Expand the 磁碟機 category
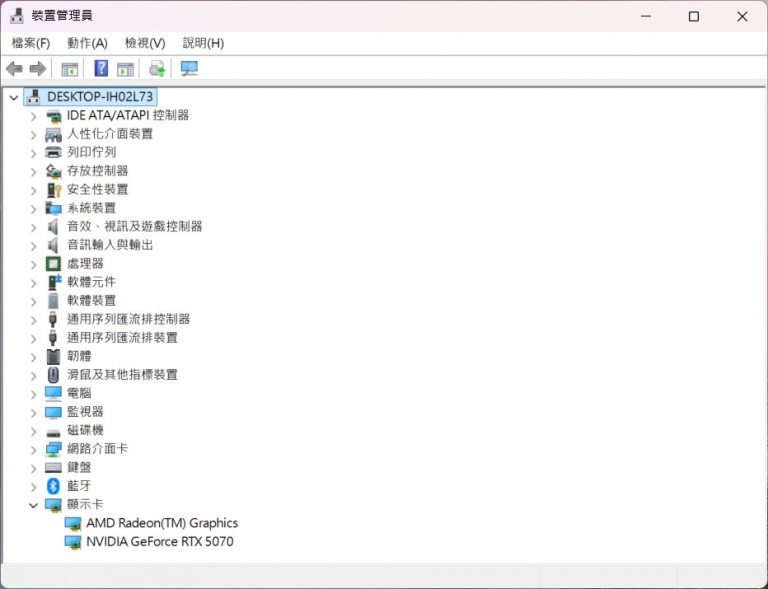 [33, 431]
